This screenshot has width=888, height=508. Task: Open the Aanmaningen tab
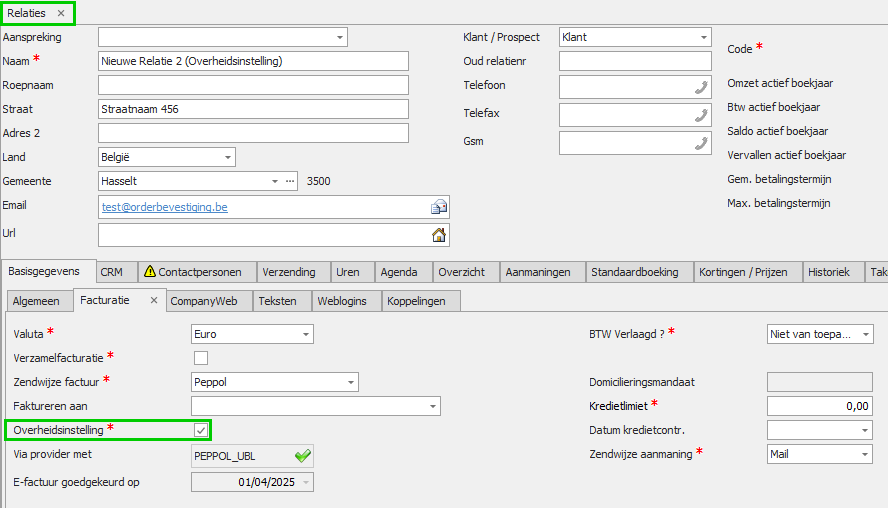coord(538,271)
